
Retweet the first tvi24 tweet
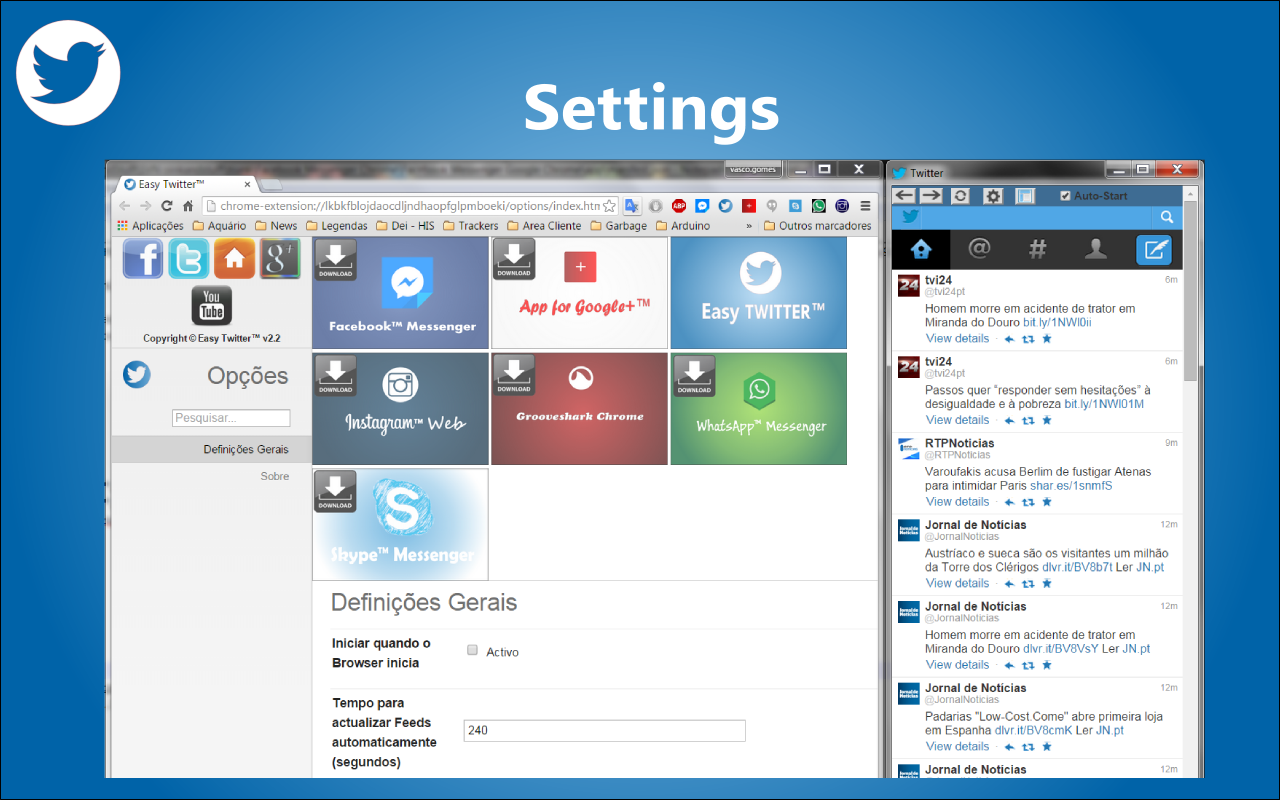(1028, 339)
